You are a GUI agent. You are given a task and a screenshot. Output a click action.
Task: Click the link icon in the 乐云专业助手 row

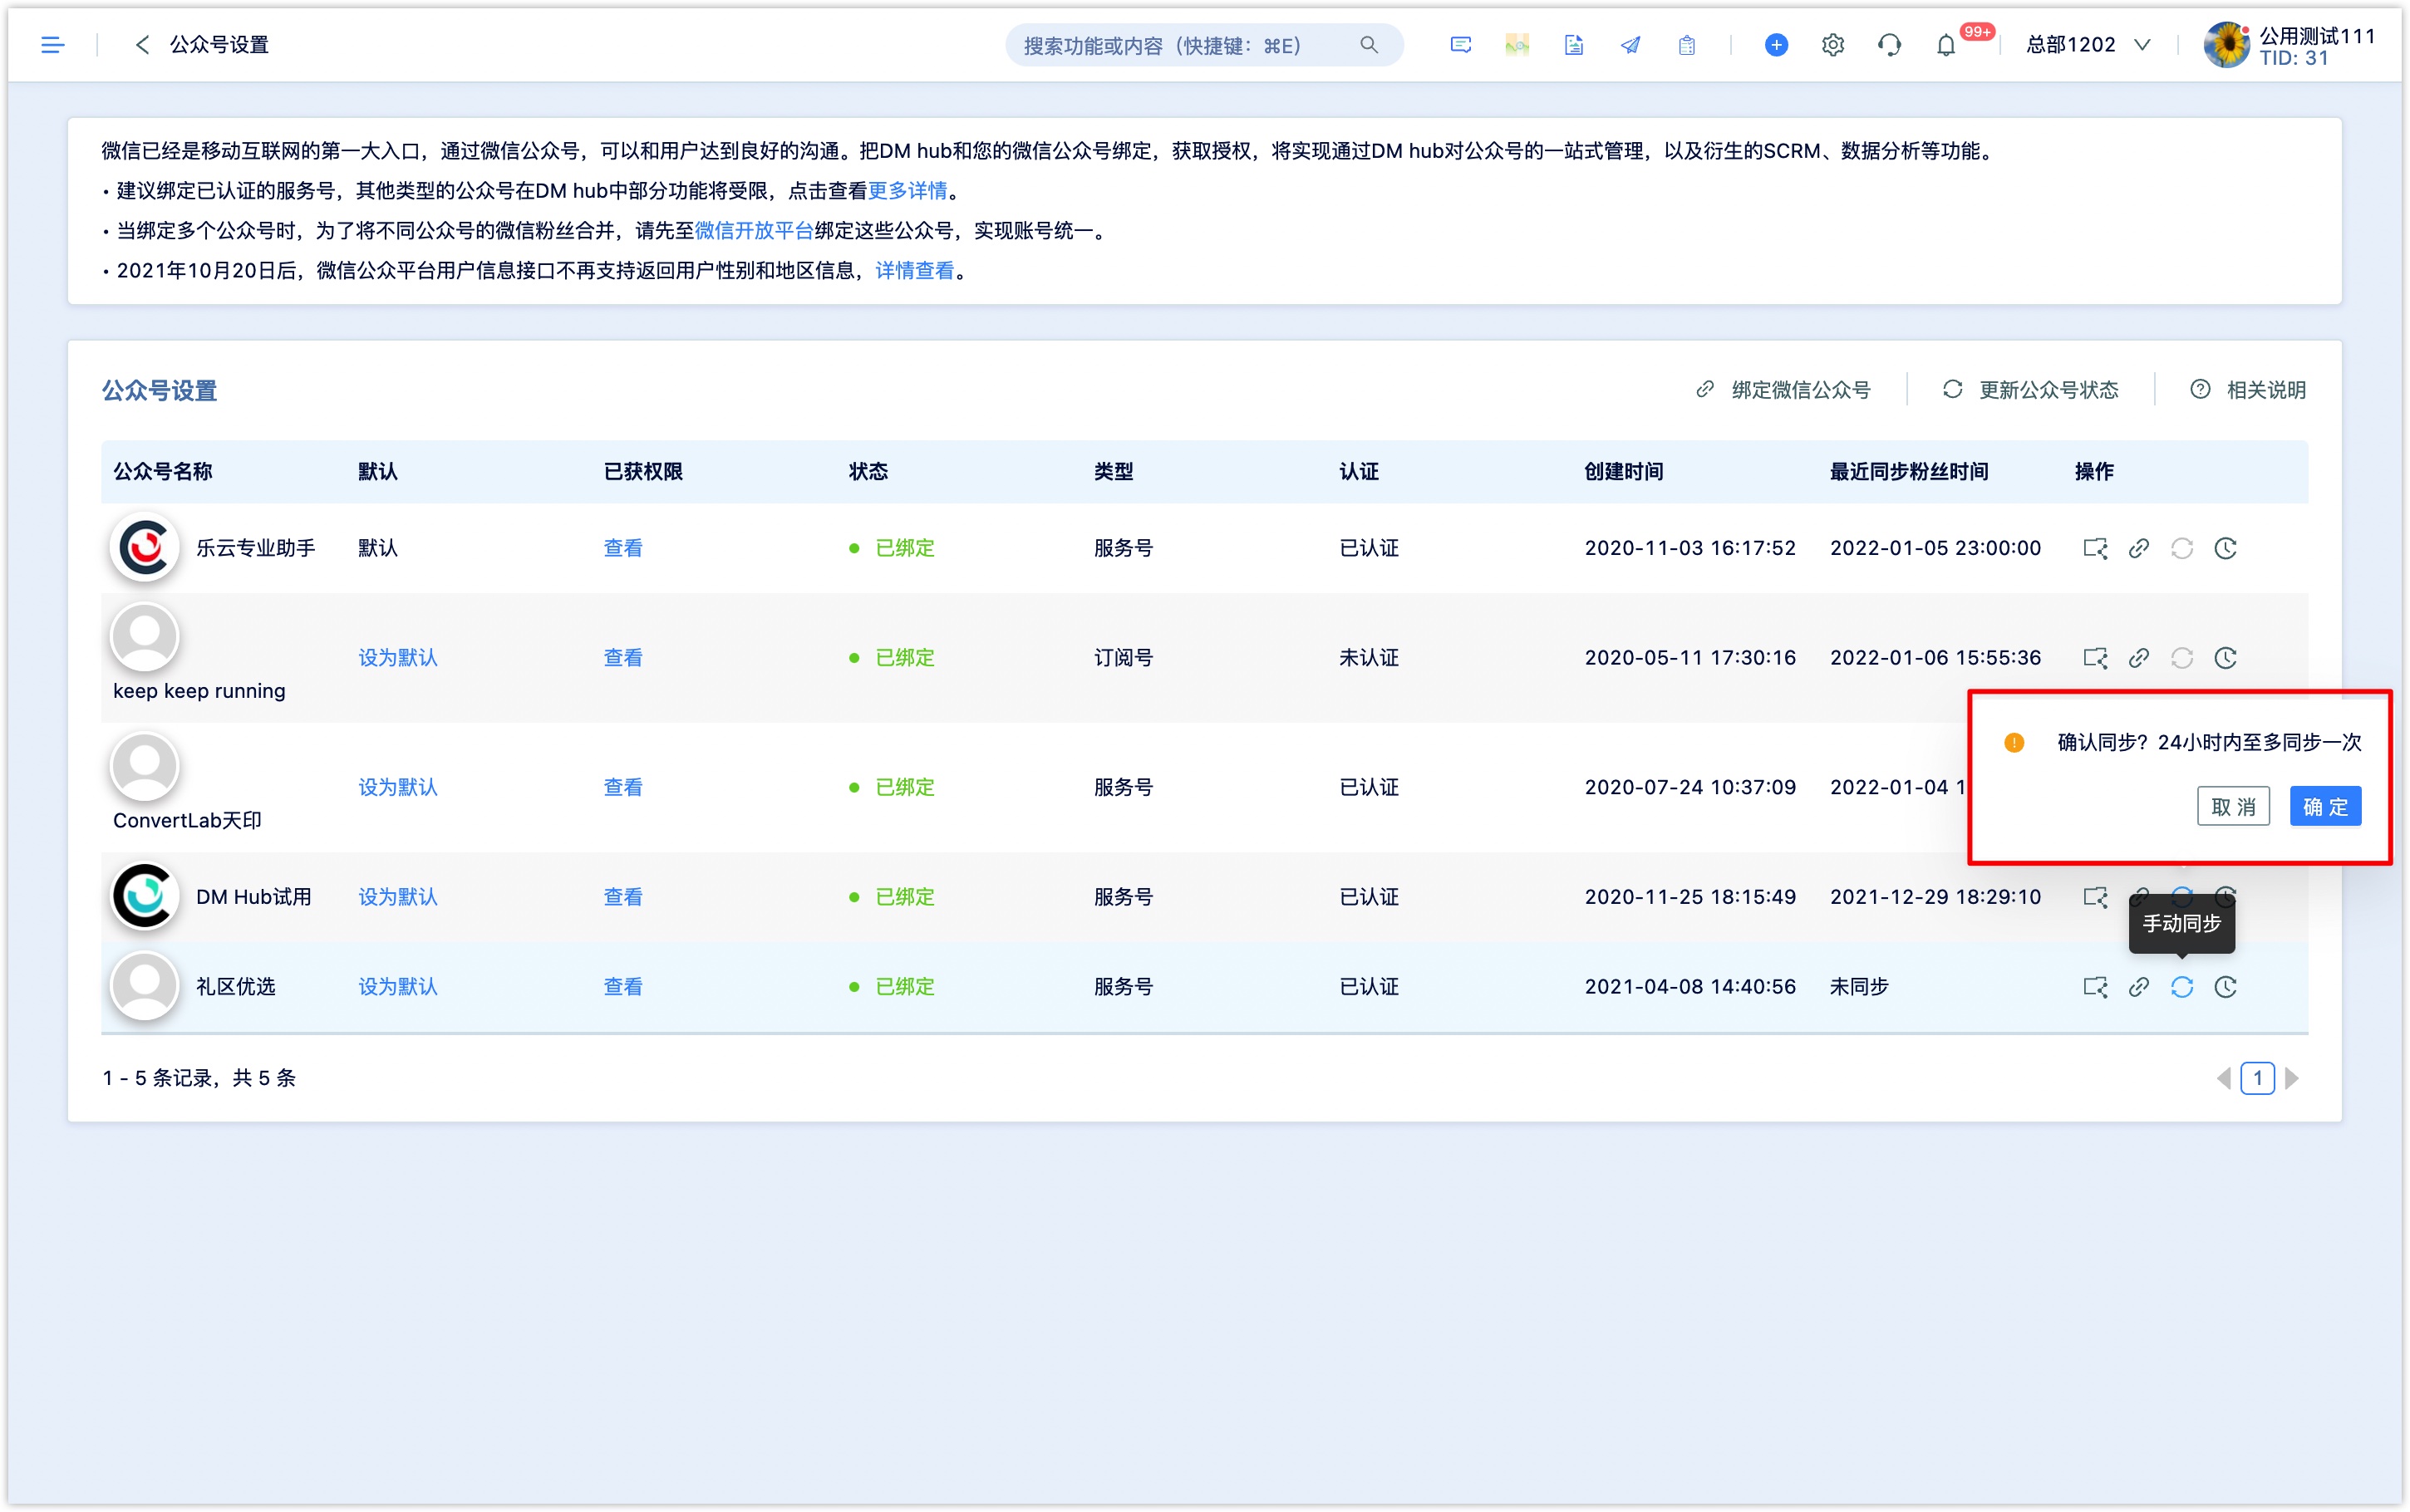(x=2138, y=548)
